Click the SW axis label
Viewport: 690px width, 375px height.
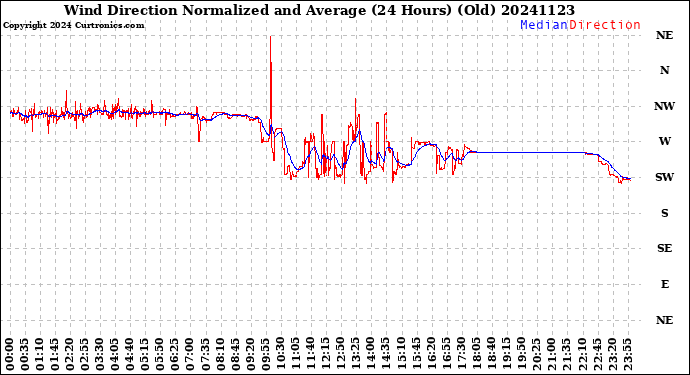(664, 177)
